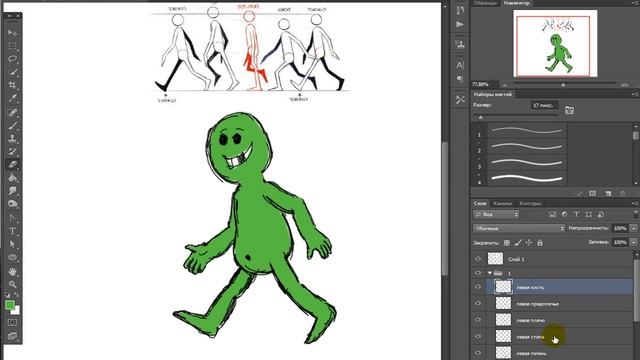Select the Lasso tool

(x=12, y=58)
